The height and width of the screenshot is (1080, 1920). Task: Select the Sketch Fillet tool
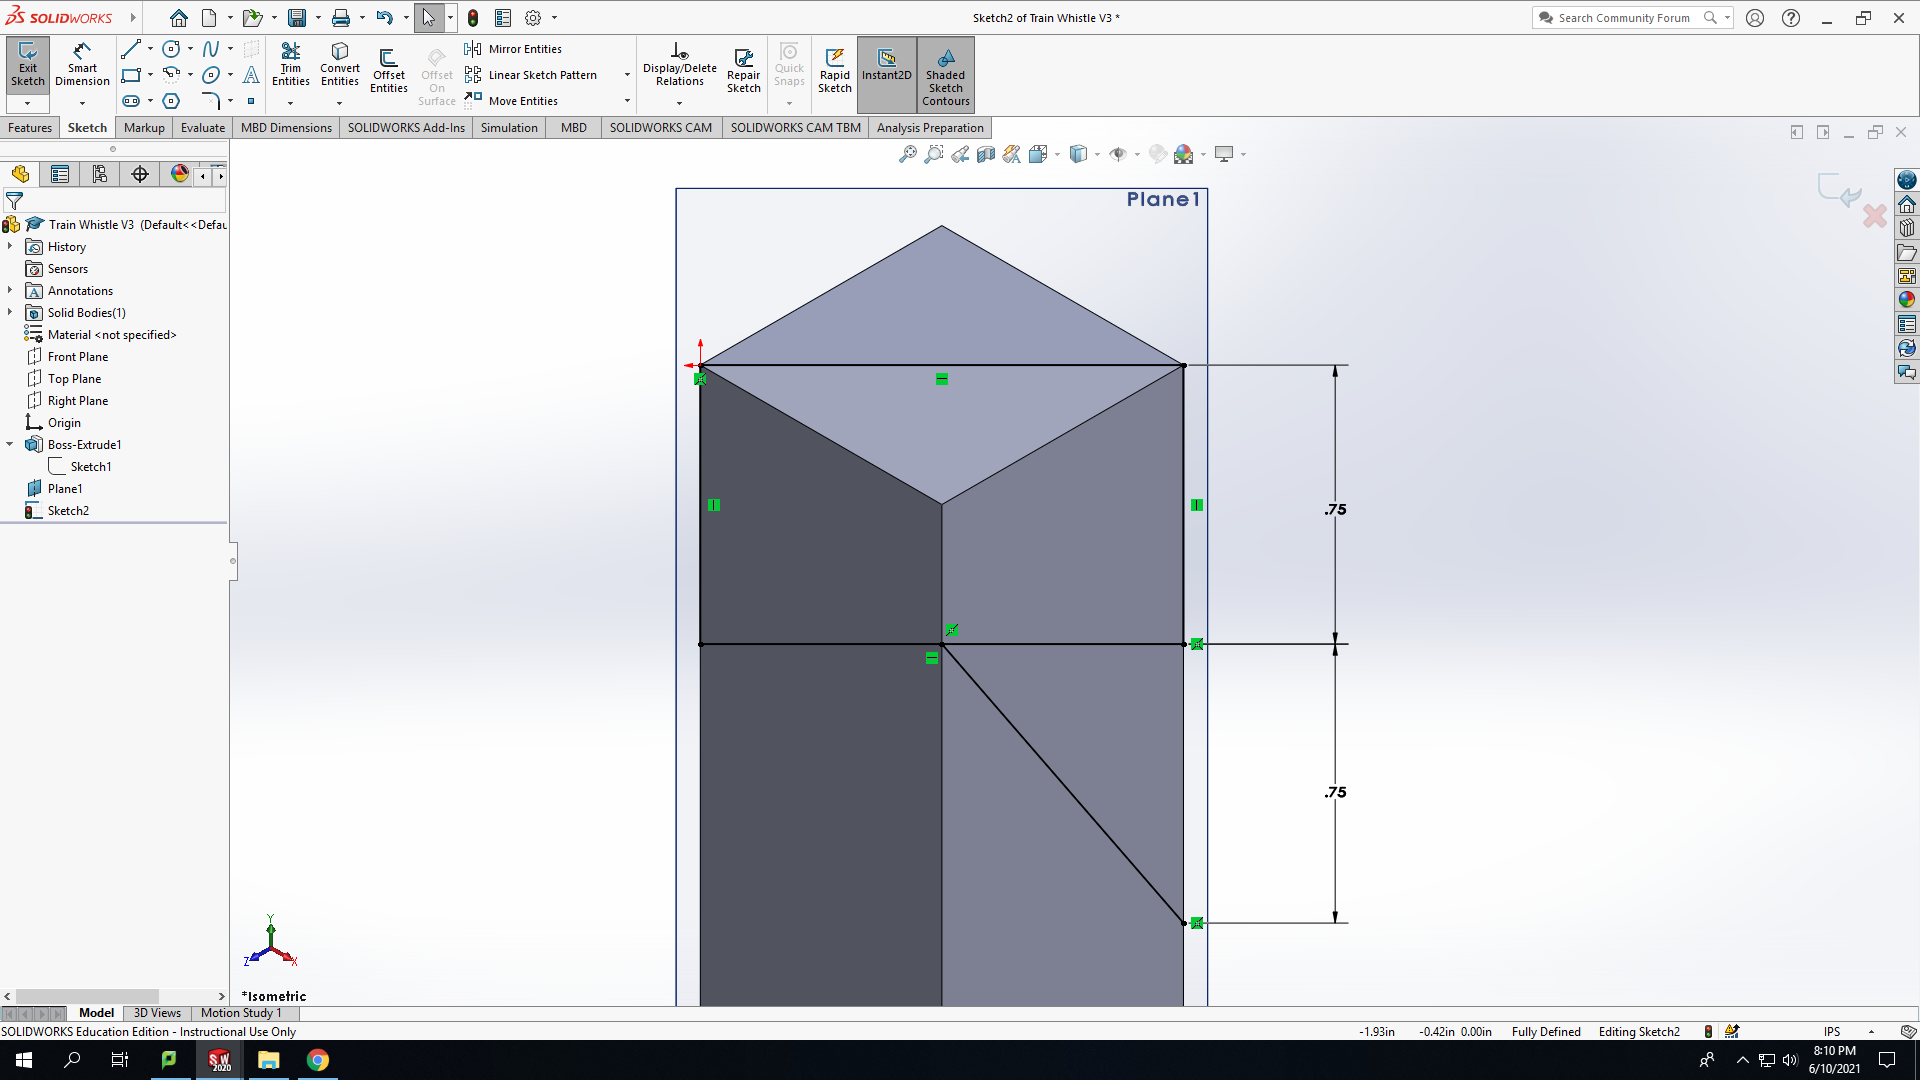211,101
